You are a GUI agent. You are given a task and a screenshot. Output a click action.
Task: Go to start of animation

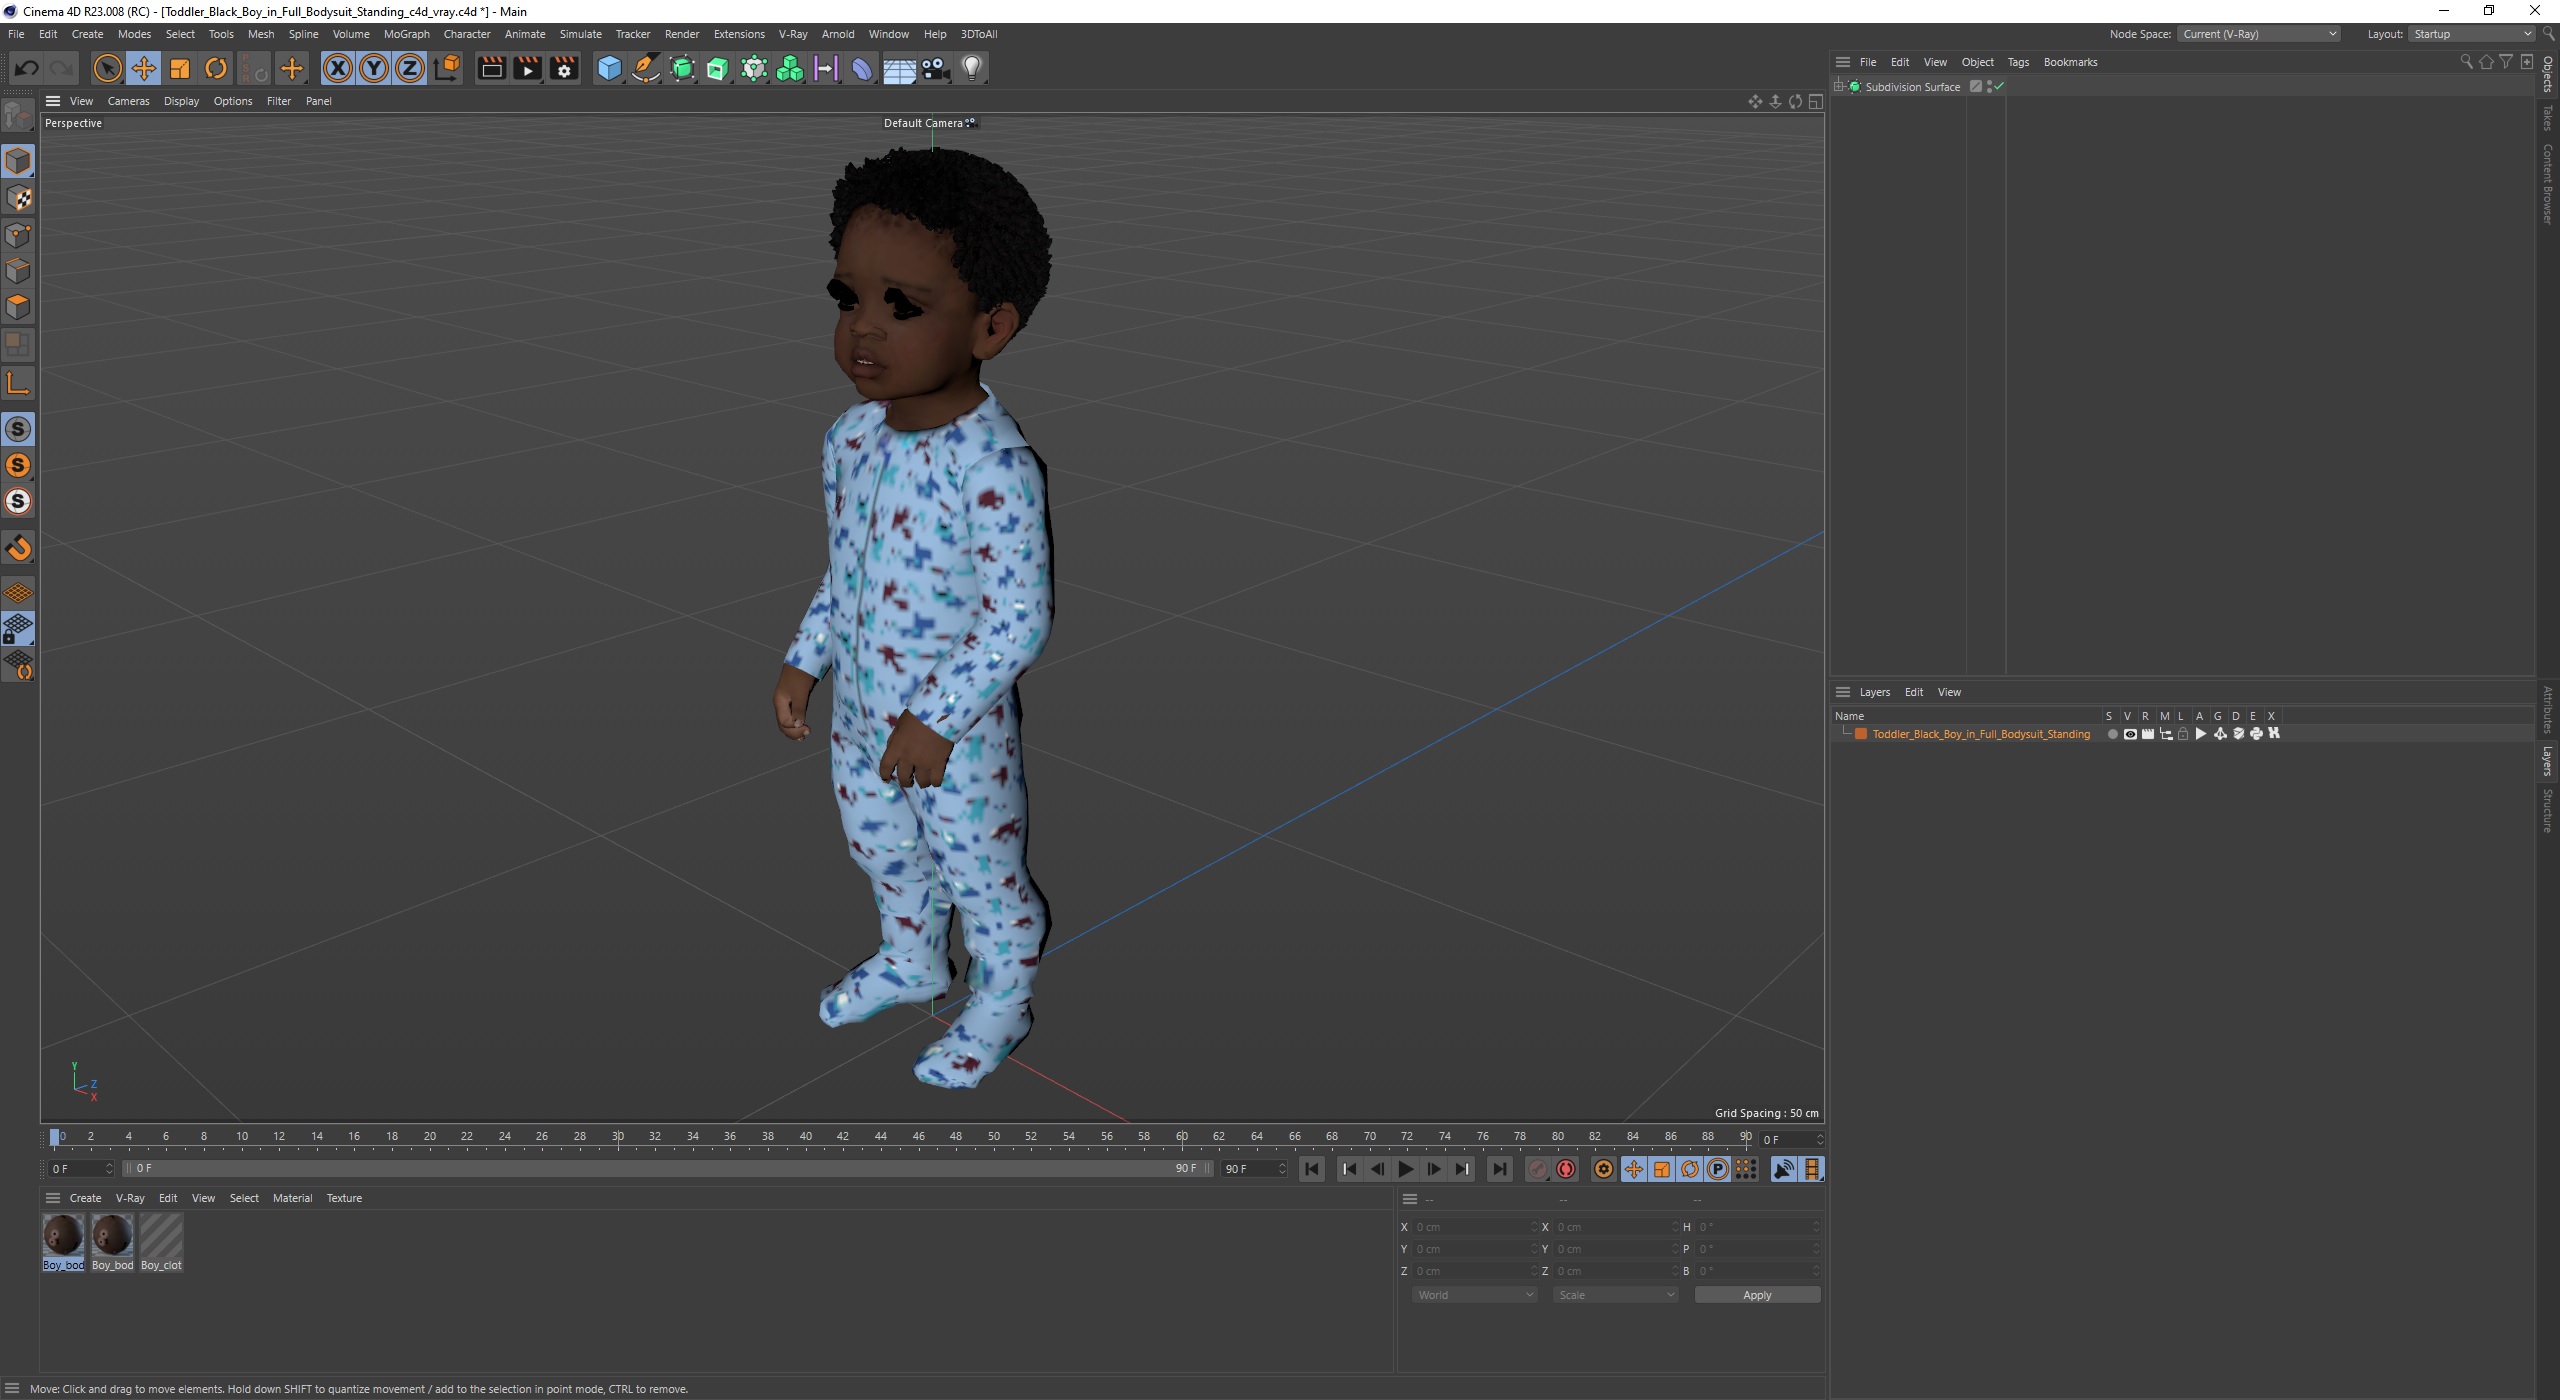(x=1312, y=1169)
